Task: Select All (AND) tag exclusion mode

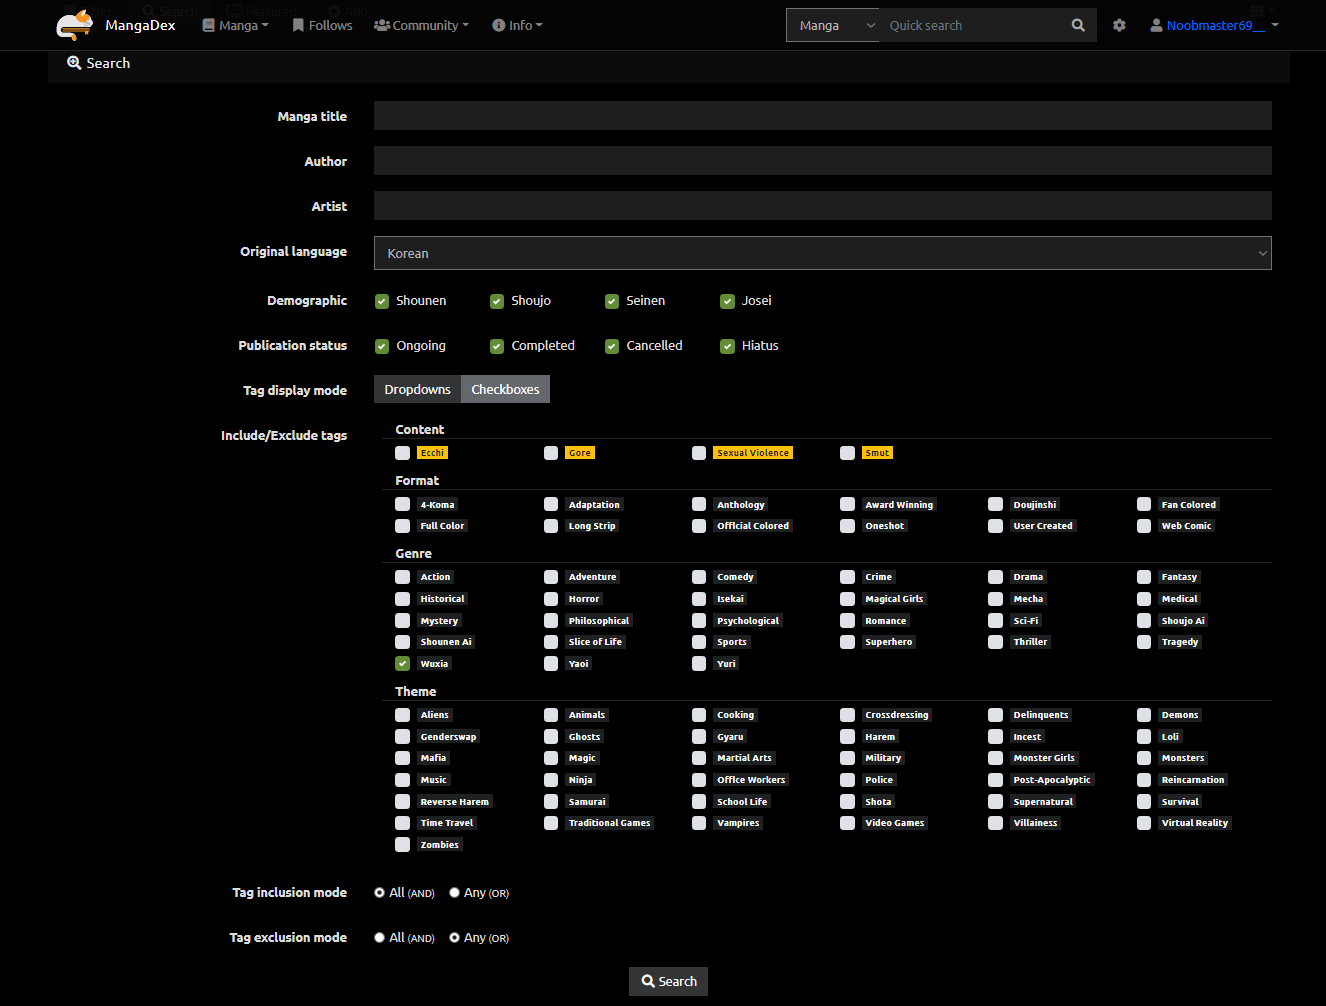Action: coord(380,938)
